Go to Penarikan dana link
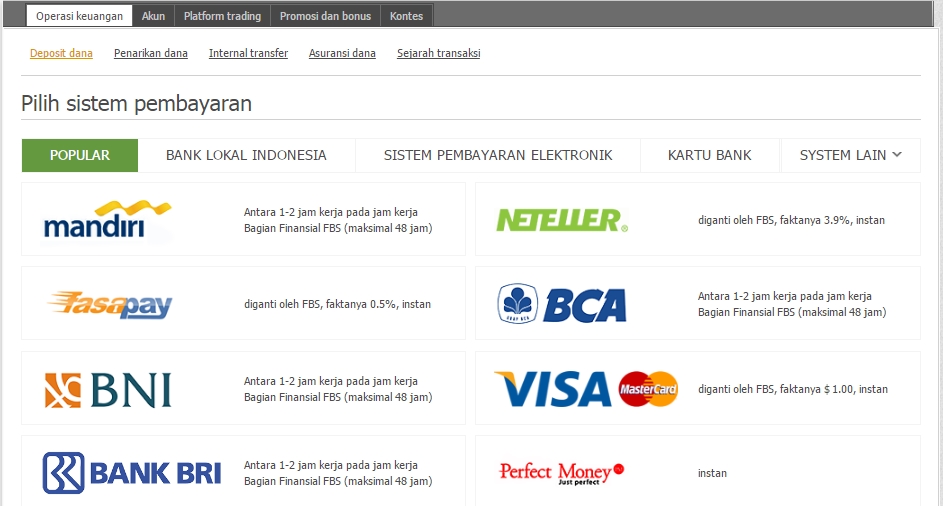Viewport: 943px width, 506px height. (151, 53)
